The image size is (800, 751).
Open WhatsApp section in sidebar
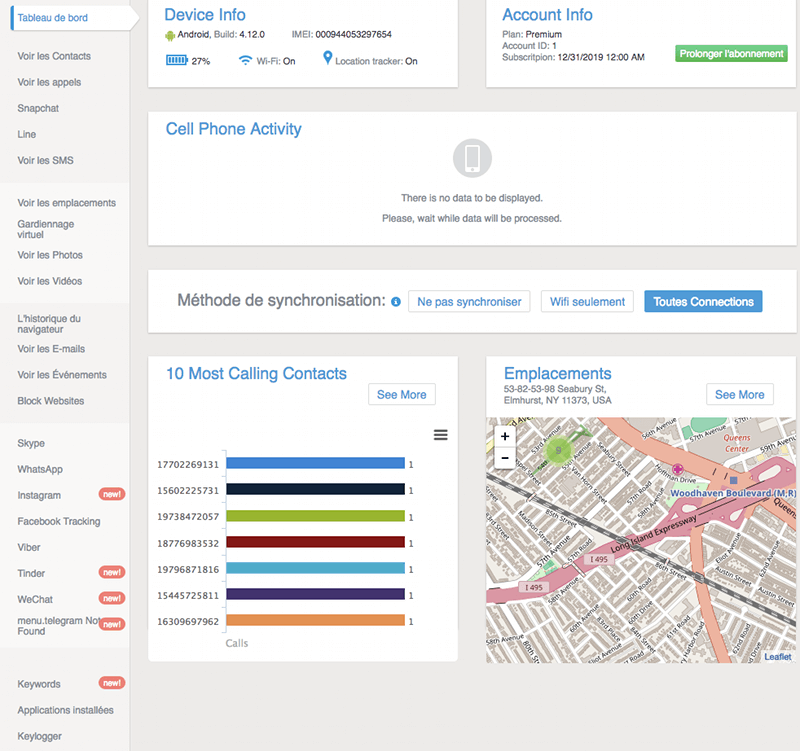pyautogui.click(x=40, y=469)
